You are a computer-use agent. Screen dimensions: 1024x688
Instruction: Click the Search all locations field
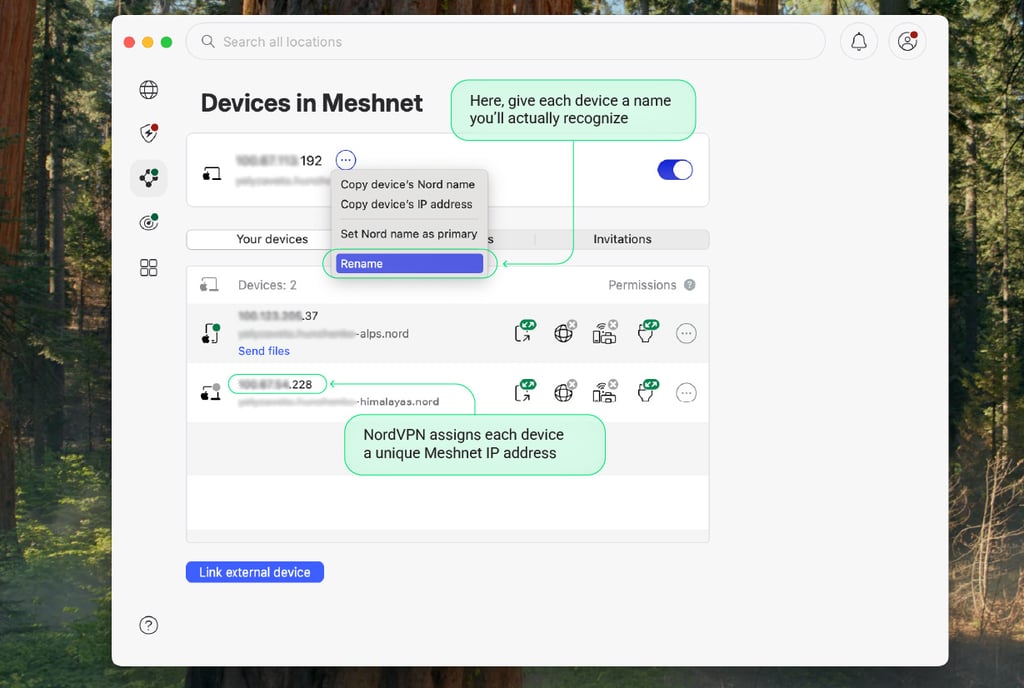pos(506,42)
